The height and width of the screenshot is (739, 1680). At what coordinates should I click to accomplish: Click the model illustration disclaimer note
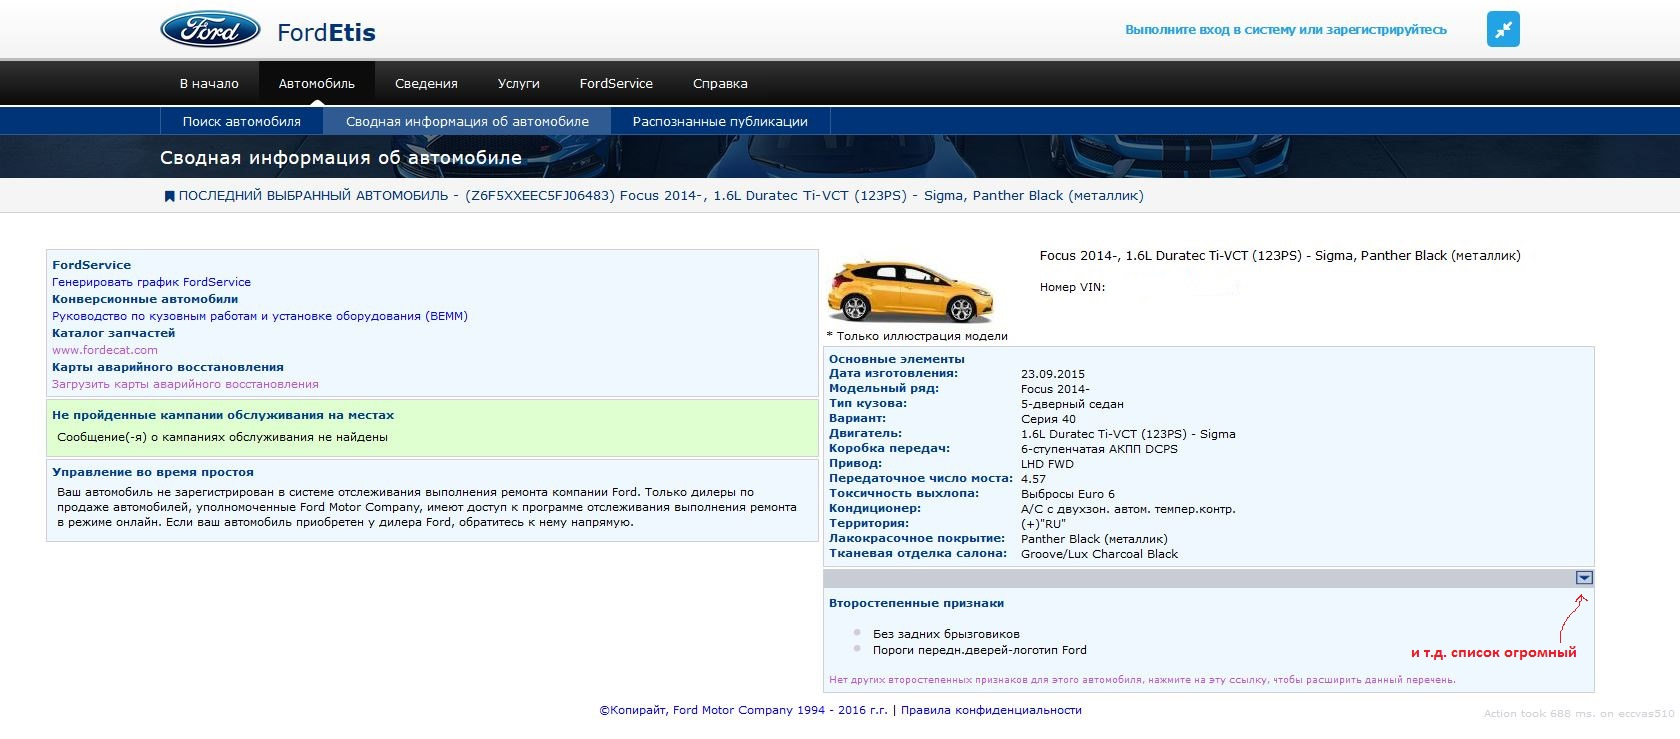pyautogui.click(x=917, y=336)
